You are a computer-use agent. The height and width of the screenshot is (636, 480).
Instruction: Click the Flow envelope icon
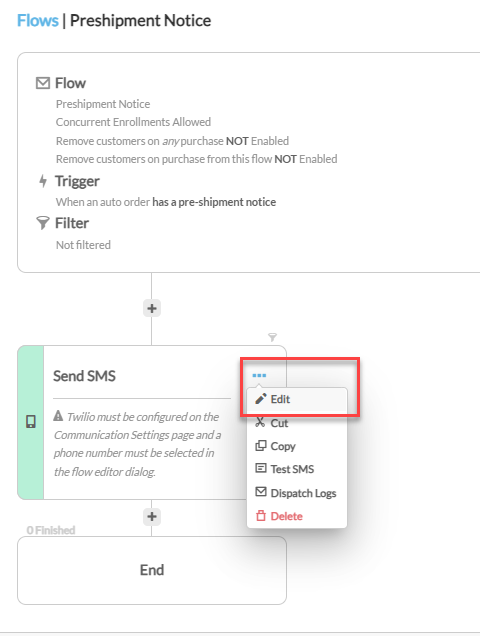pyautogui.click(x=43, y=83)
